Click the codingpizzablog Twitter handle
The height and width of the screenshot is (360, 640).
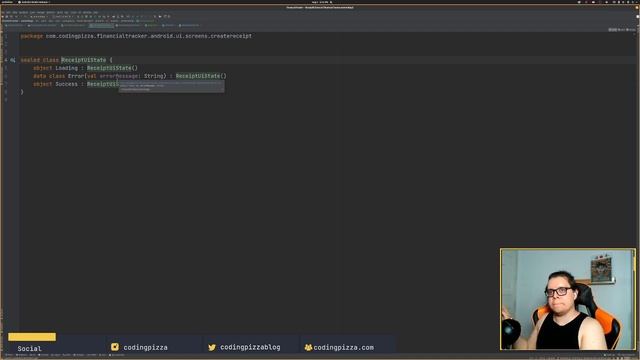[250, 347]
